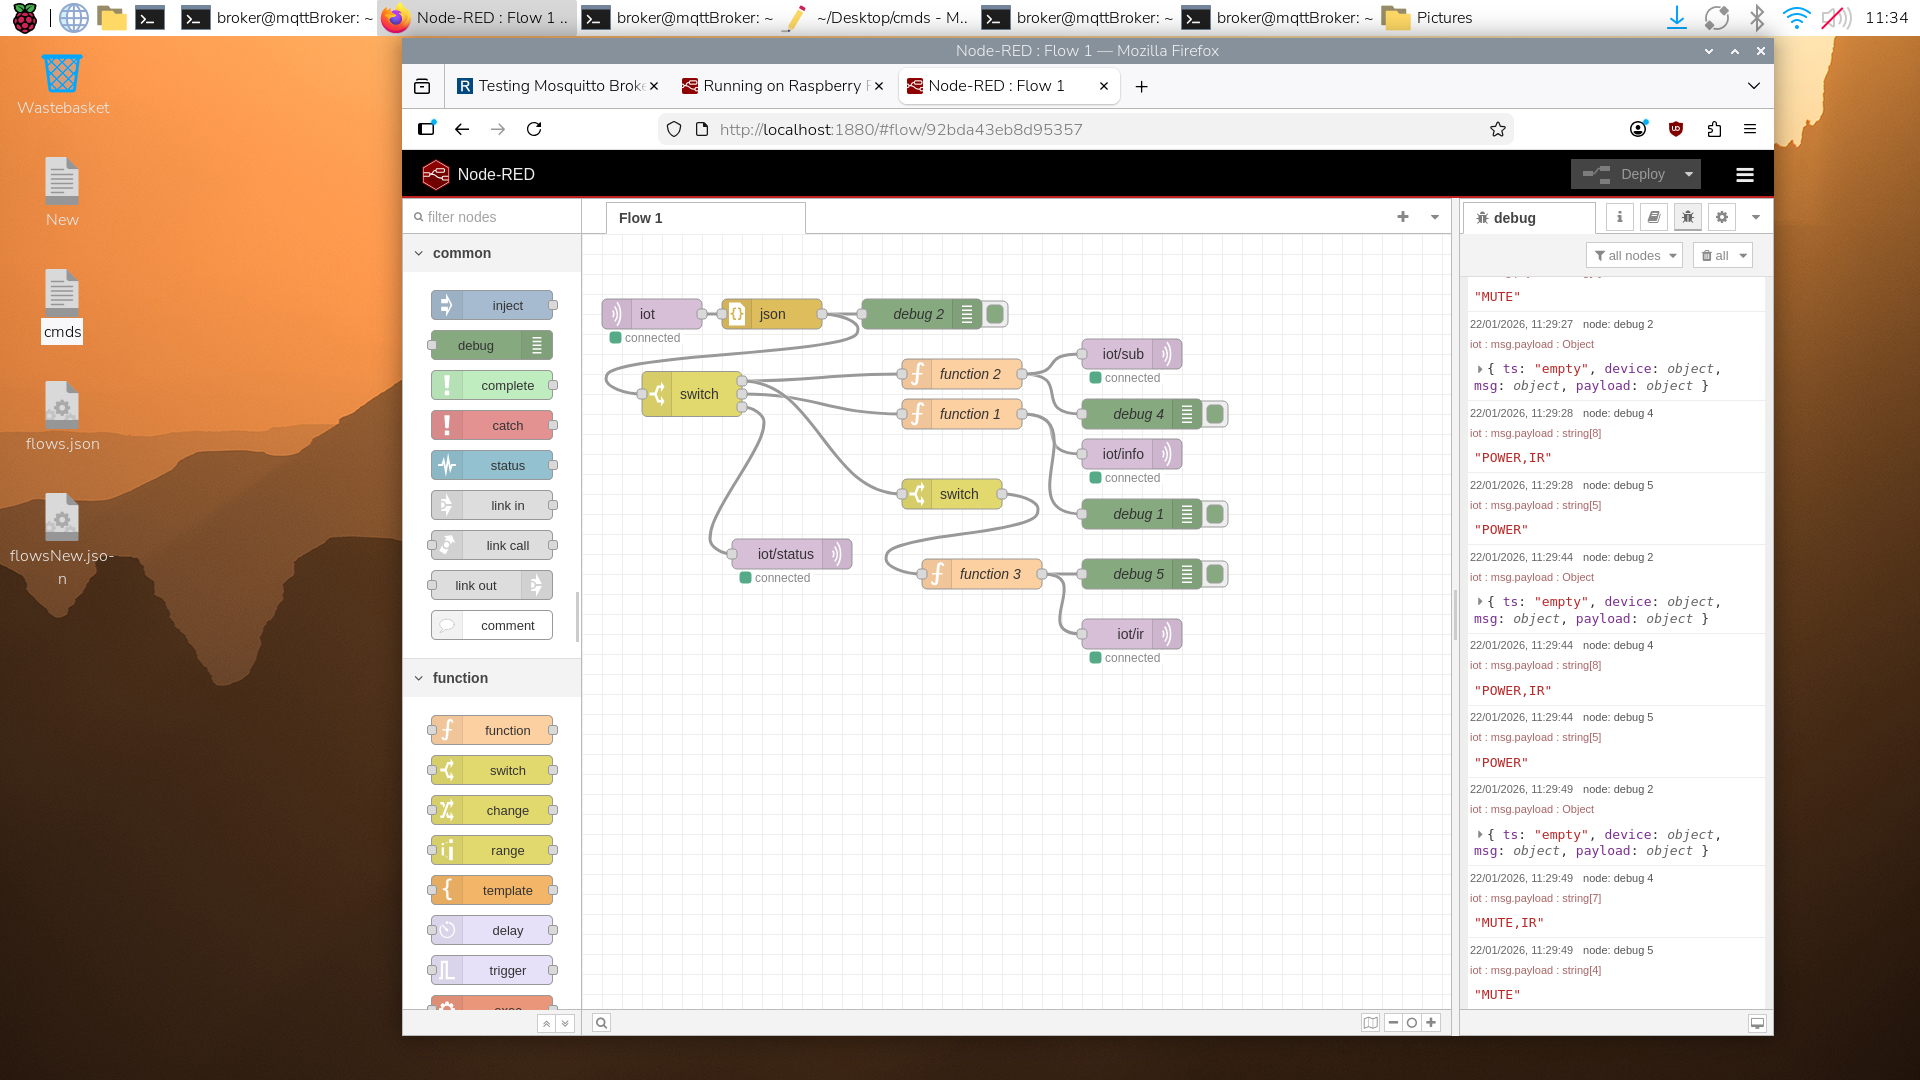Expand all palette categories arrow
This screenshot has width=1920, height=1080.
point(565,1024)
